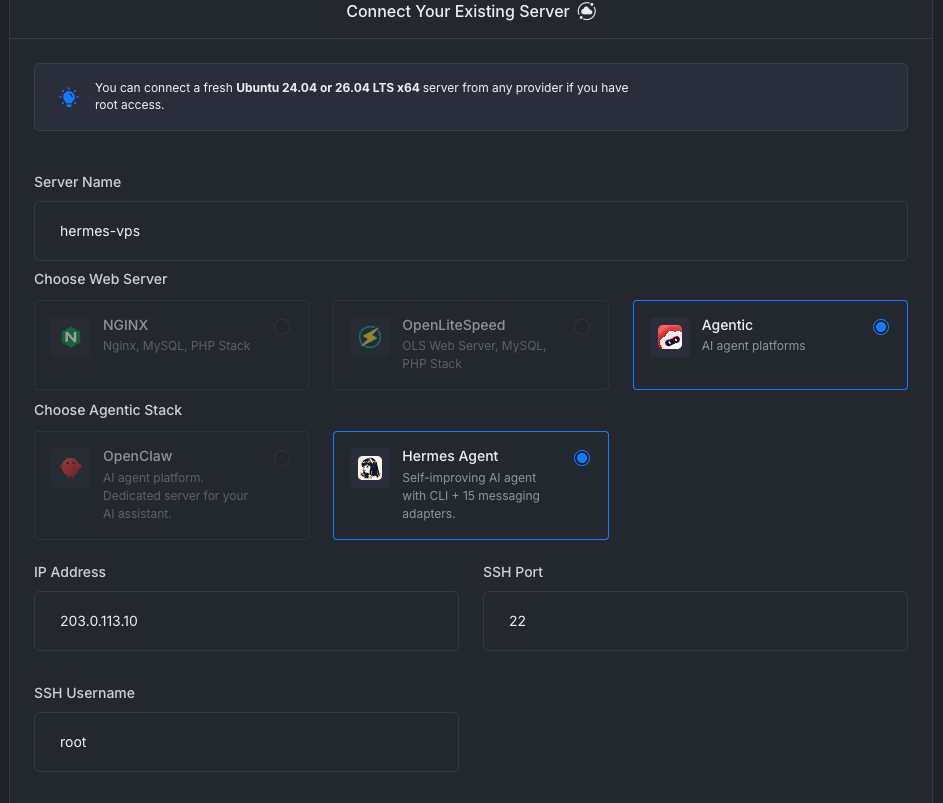Image resolution: width=943 pixels, height=803 pixels.
Task: Click the "AI agent platforms" description text
Action: [753, 346]
